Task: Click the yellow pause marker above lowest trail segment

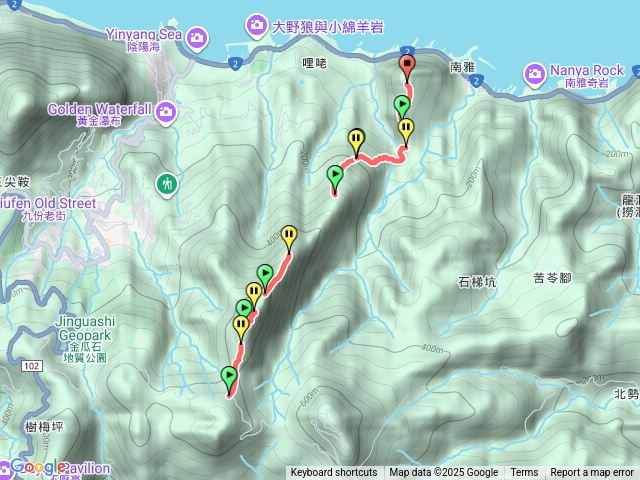Action: [x=241, y=329]
